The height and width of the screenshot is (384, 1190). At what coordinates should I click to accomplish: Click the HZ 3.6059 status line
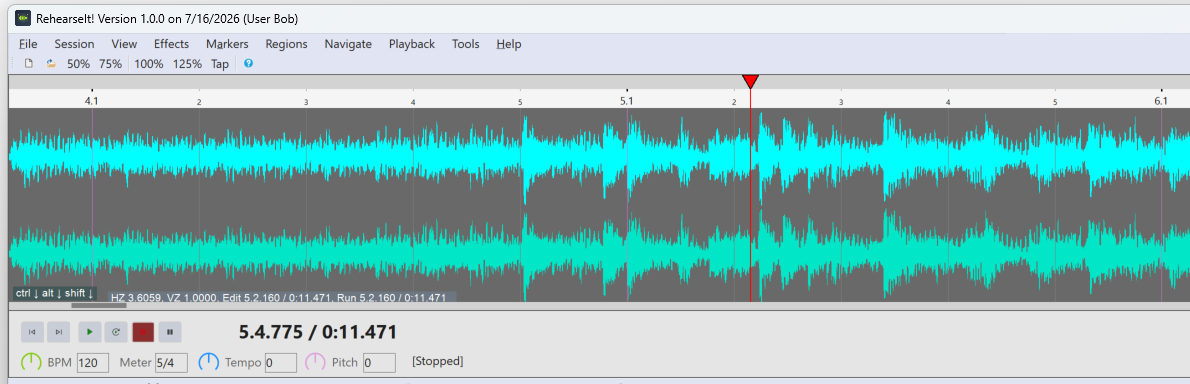278,297
